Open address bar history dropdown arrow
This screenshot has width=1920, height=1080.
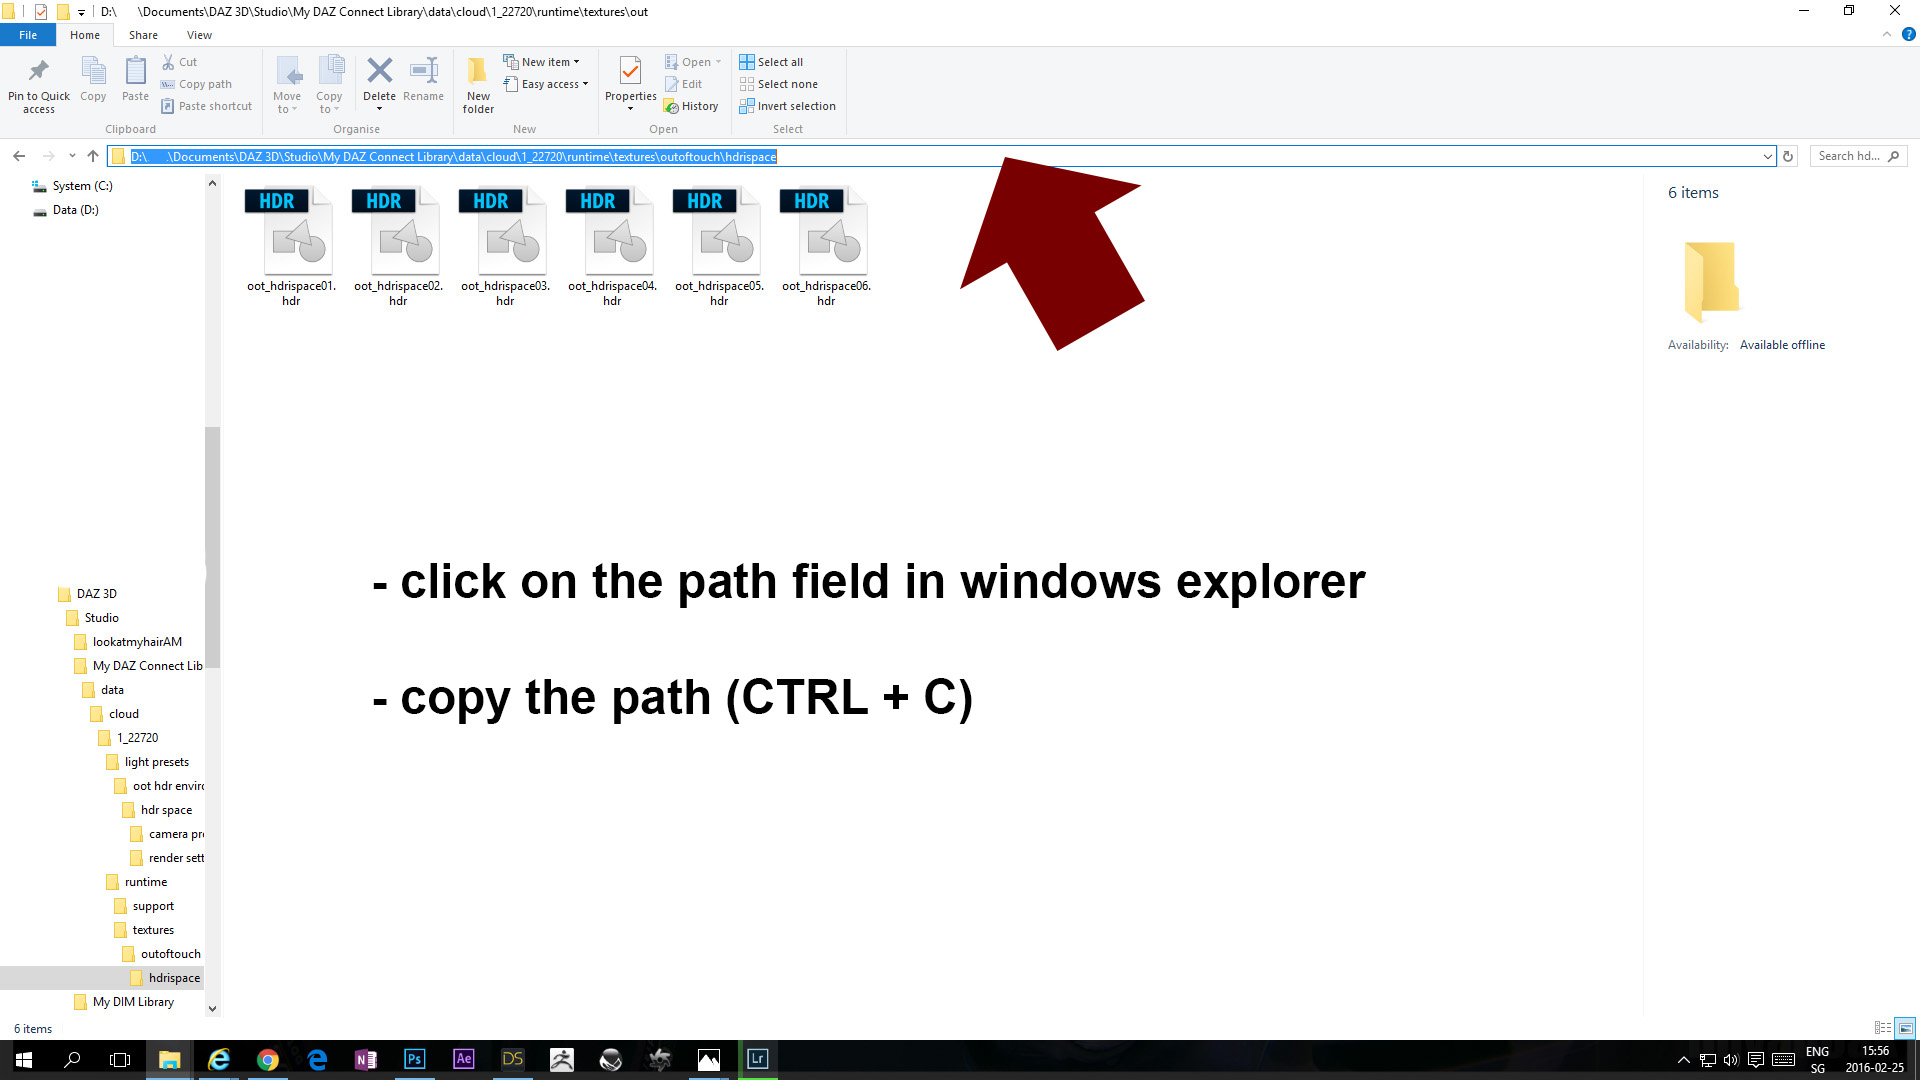point(1767,156)
